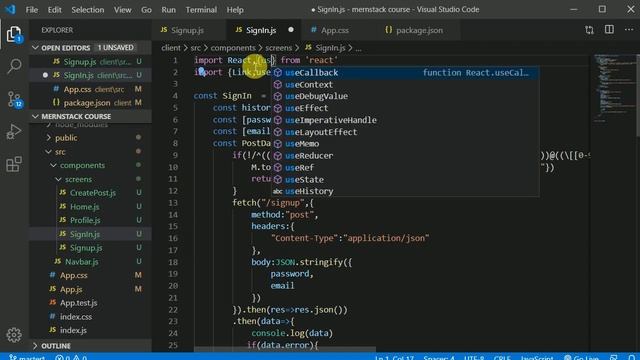The width and height of the screenshot is (640, 360).
Task: Open the Edit menu
Action: (54, 9)
